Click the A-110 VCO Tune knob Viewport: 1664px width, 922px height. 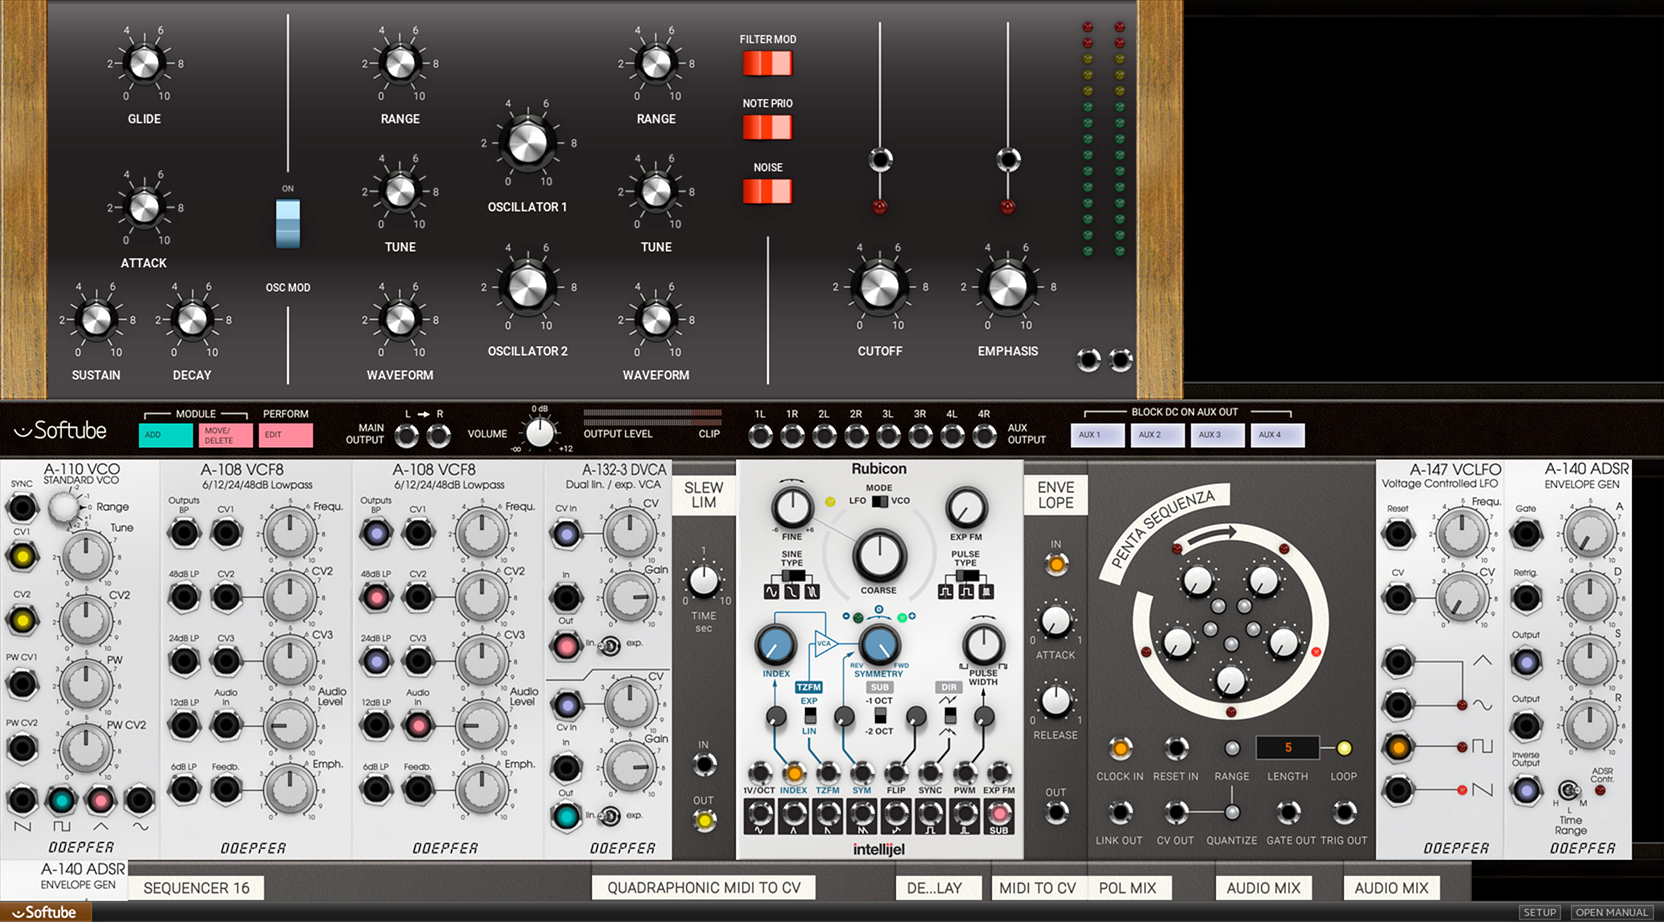86,556
